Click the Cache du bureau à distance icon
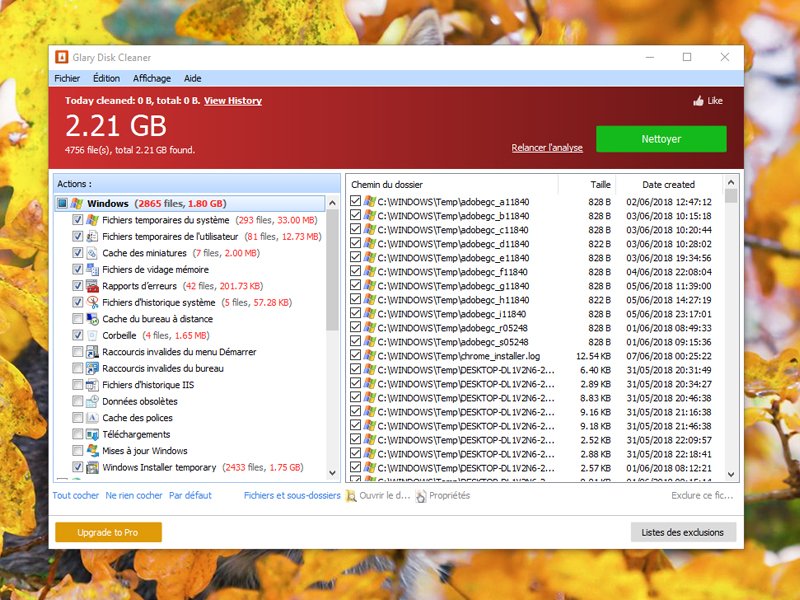 click(x=92, y=319)
